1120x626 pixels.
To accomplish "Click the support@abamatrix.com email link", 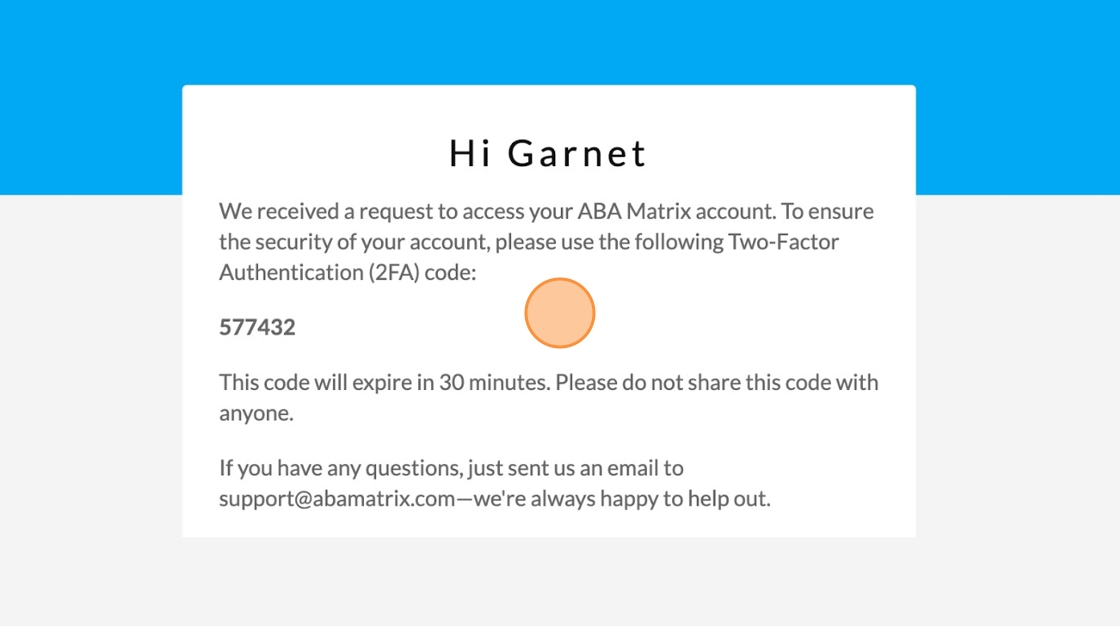I will coord(337,498).
